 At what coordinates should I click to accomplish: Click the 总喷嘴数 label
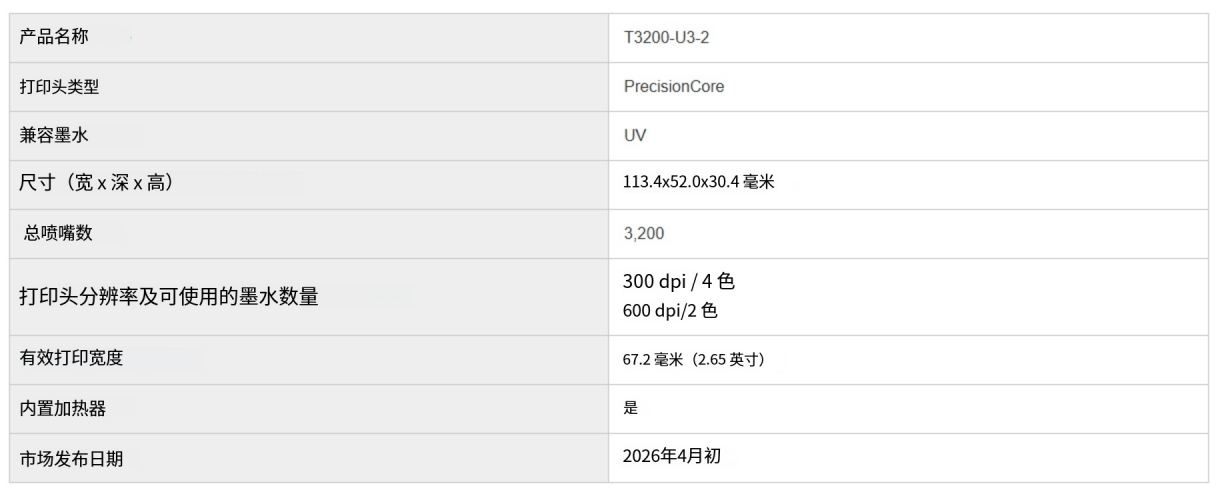(58, 234)
